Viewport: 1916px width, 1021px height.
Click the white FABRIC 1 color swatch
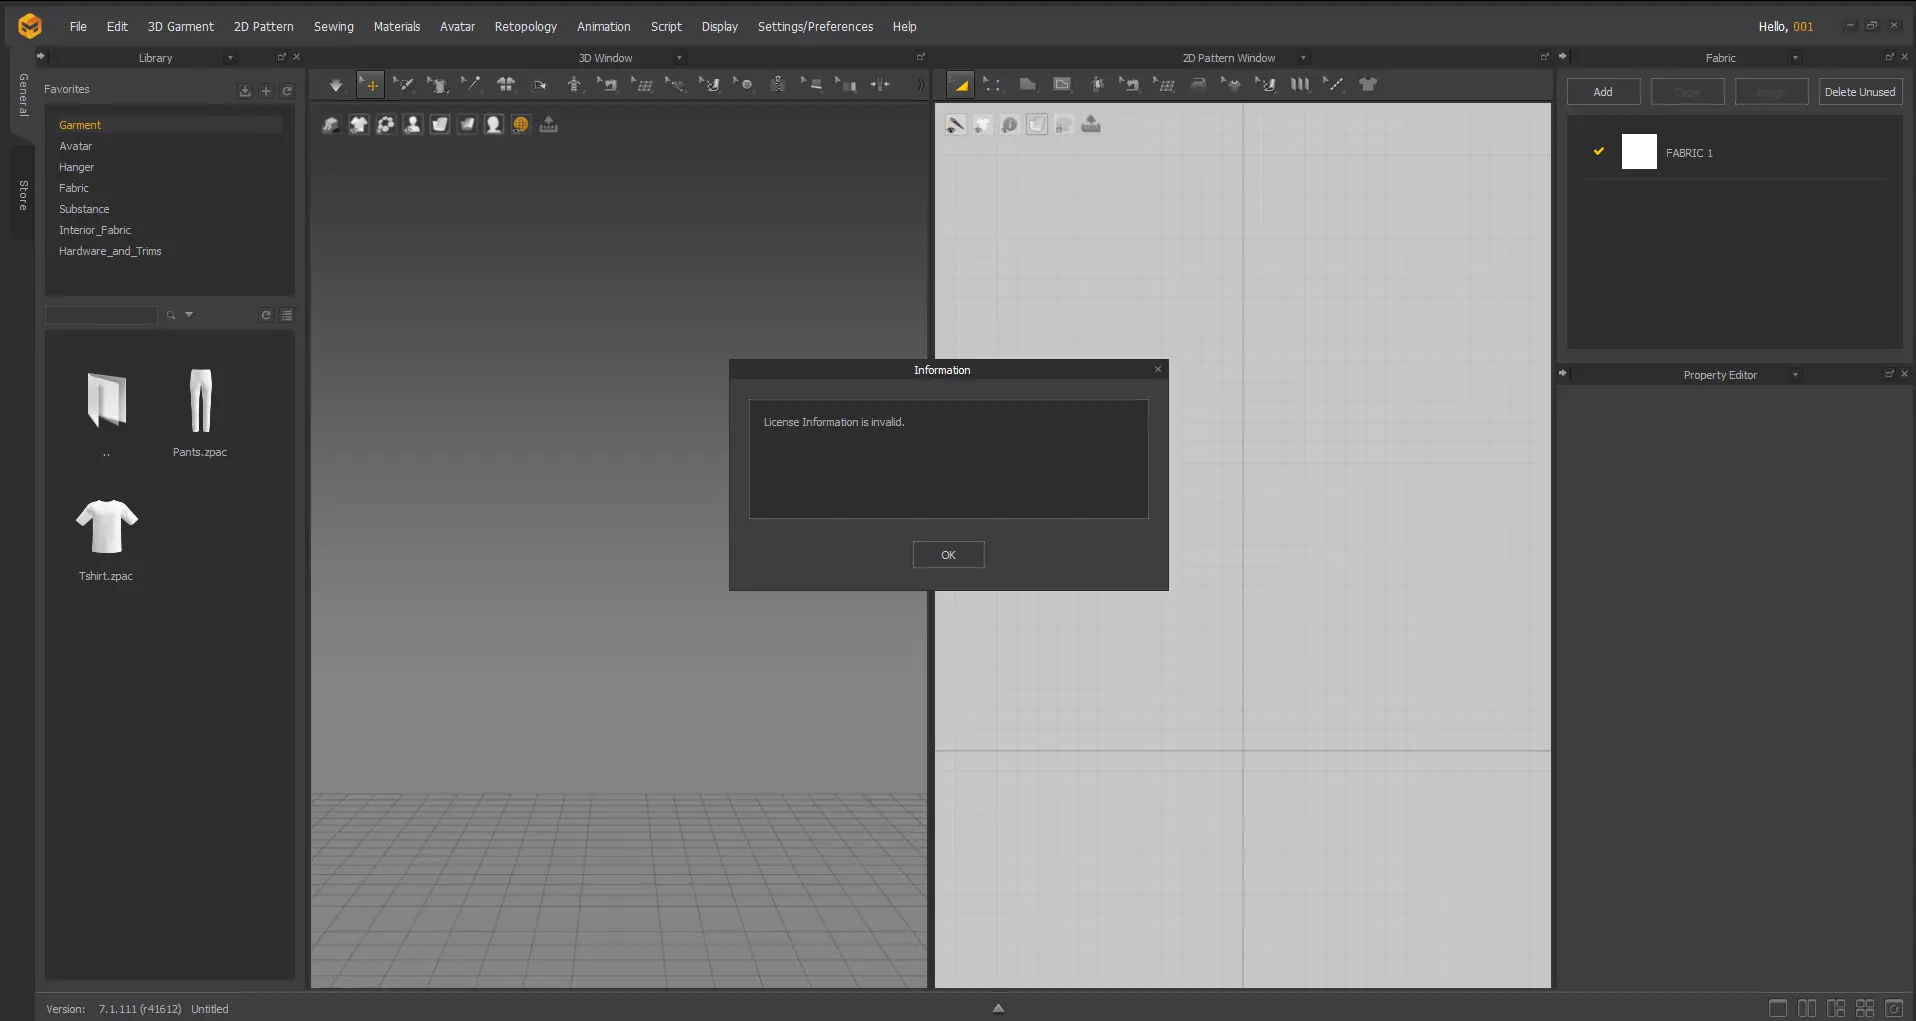pyautogui.click(x=1638, y=152)
